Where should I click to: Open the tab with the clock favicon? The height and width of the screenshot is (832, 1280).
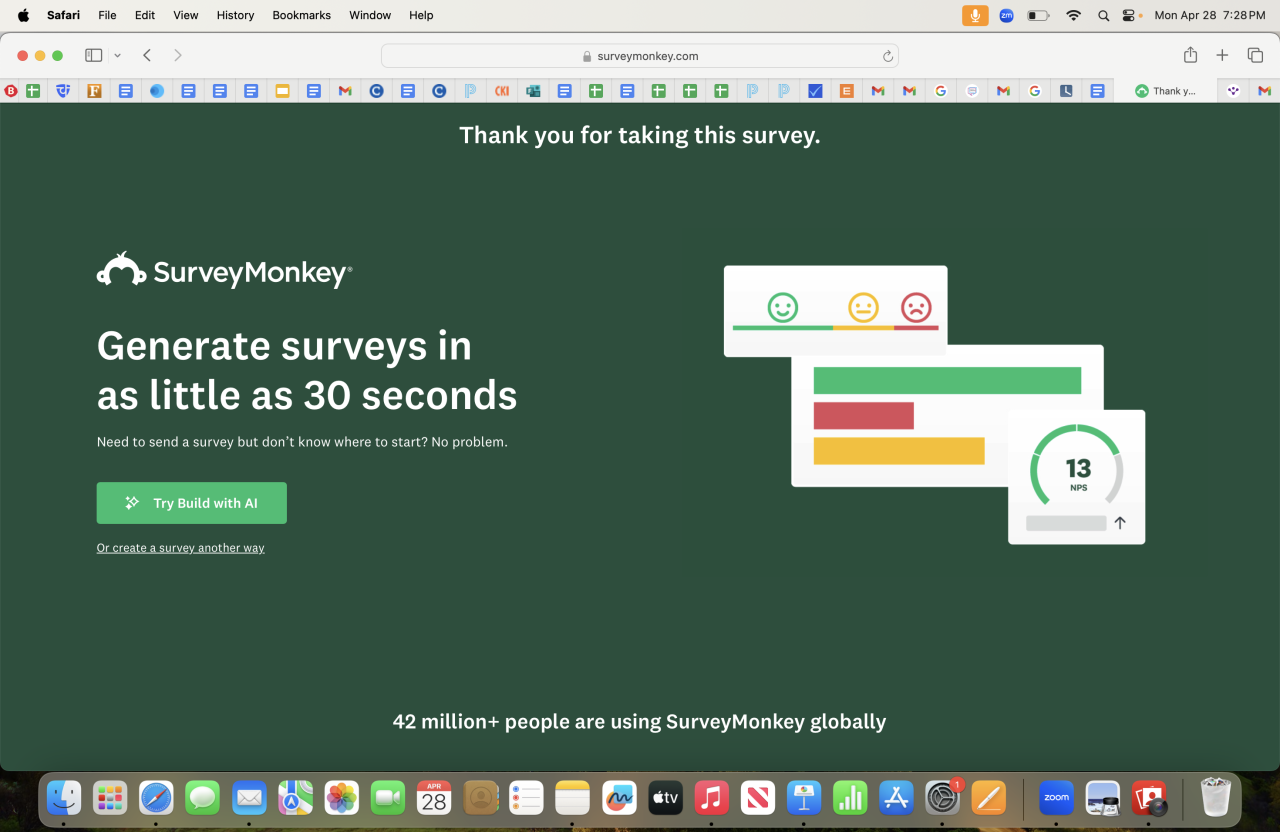[x=1066, y=91]
